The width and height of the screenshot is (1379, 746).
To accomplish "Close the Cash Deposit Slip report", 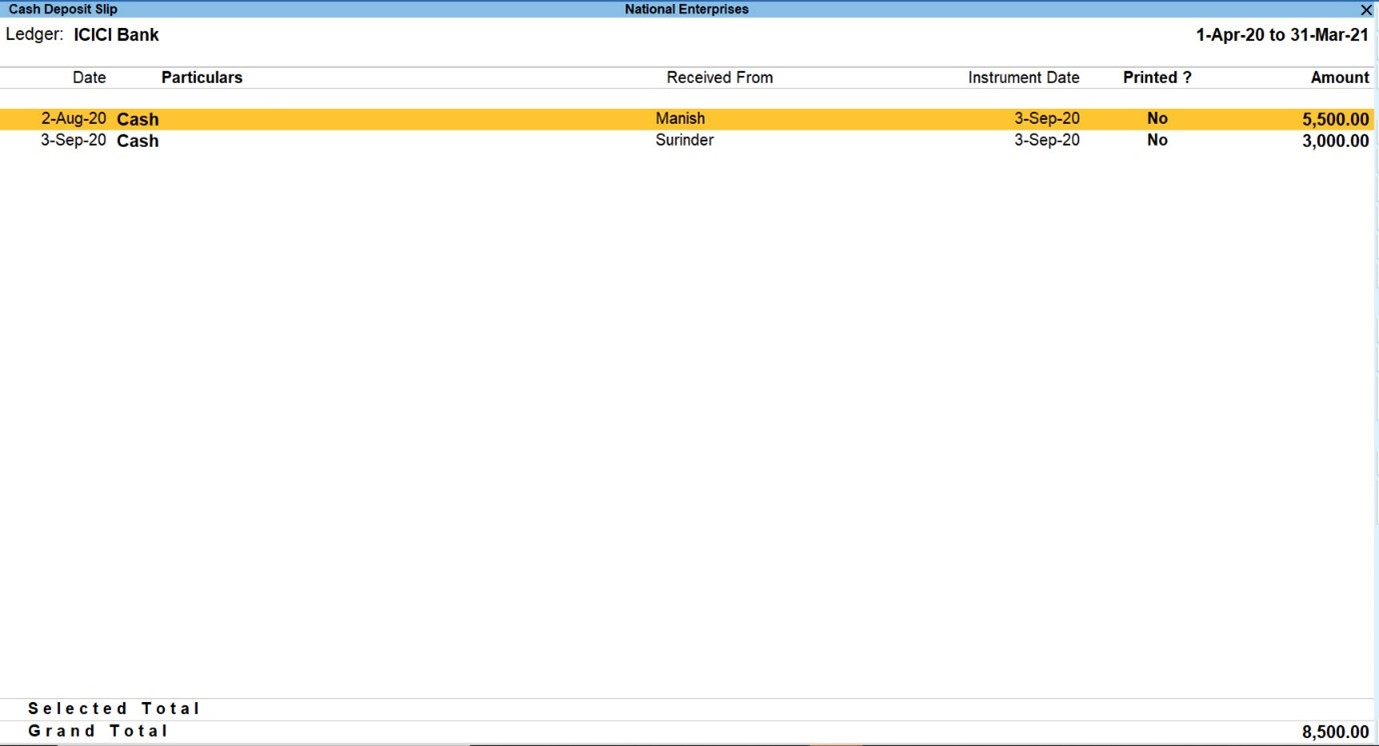I will pos(1366,9).
